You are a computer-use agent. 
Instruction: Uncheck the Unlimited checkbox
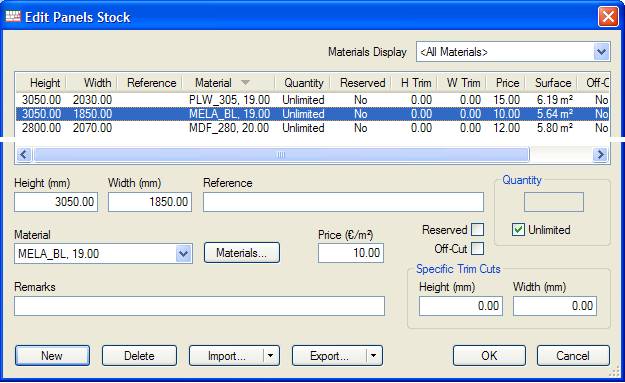518,230
